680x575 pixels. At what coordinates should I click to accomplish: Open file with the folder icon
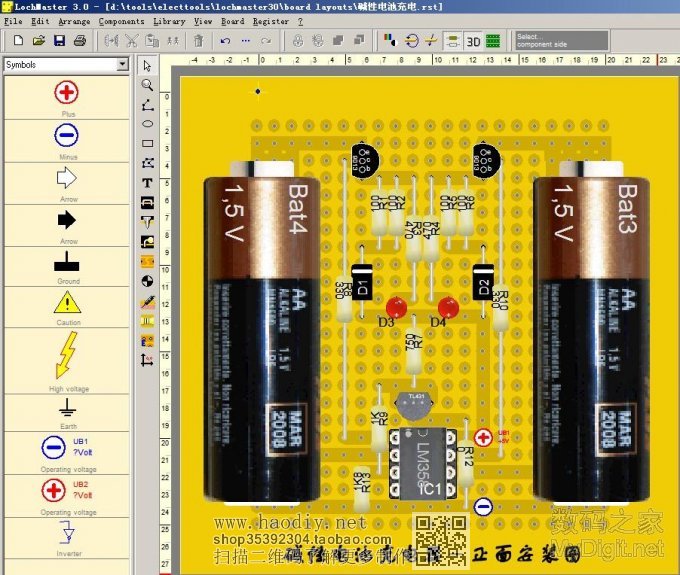tap(39, 41)
